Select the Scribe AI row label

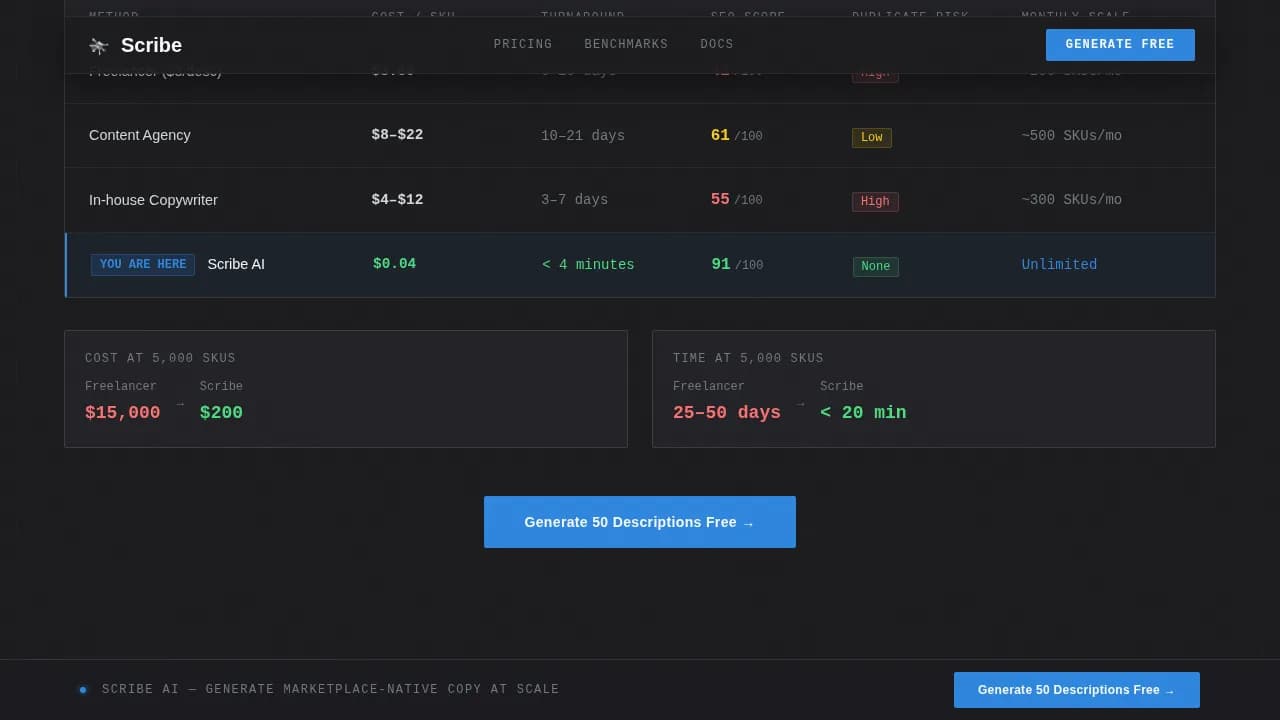(236, 265)
